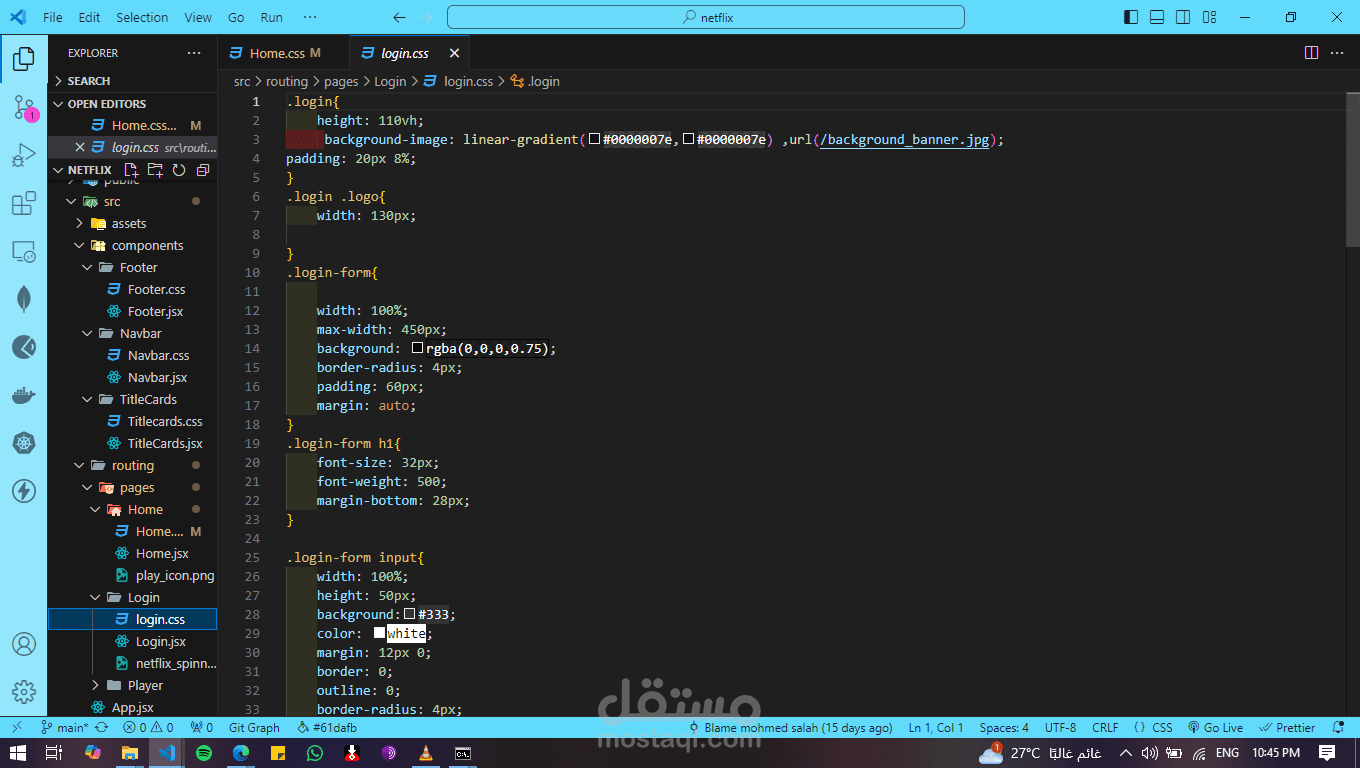Open the Edit menu
1360x768 pixels.
[89, 17]
